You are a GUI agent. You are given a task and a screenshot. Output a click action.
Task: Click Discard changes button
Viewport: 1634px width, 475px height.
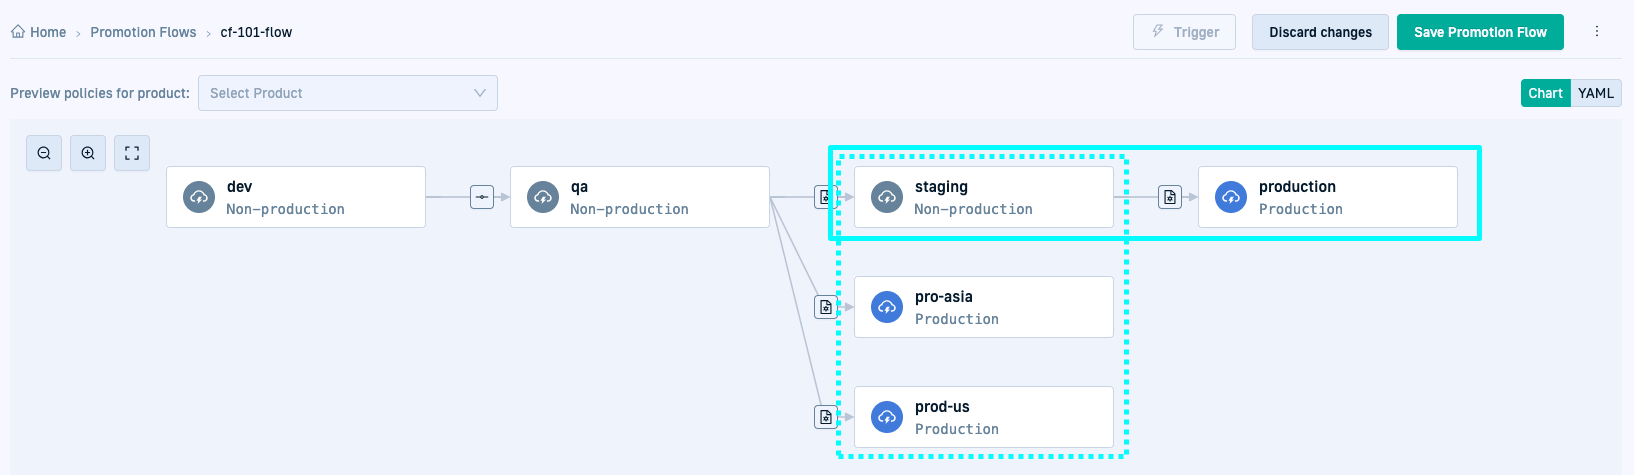tap(1320, 32)
